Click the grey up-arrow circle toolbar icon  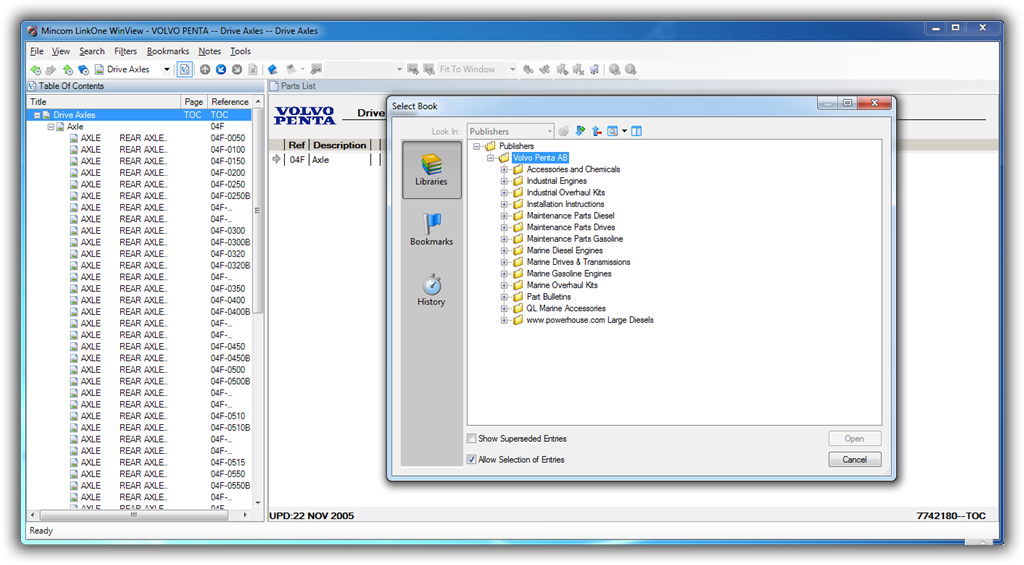(205, 69)
